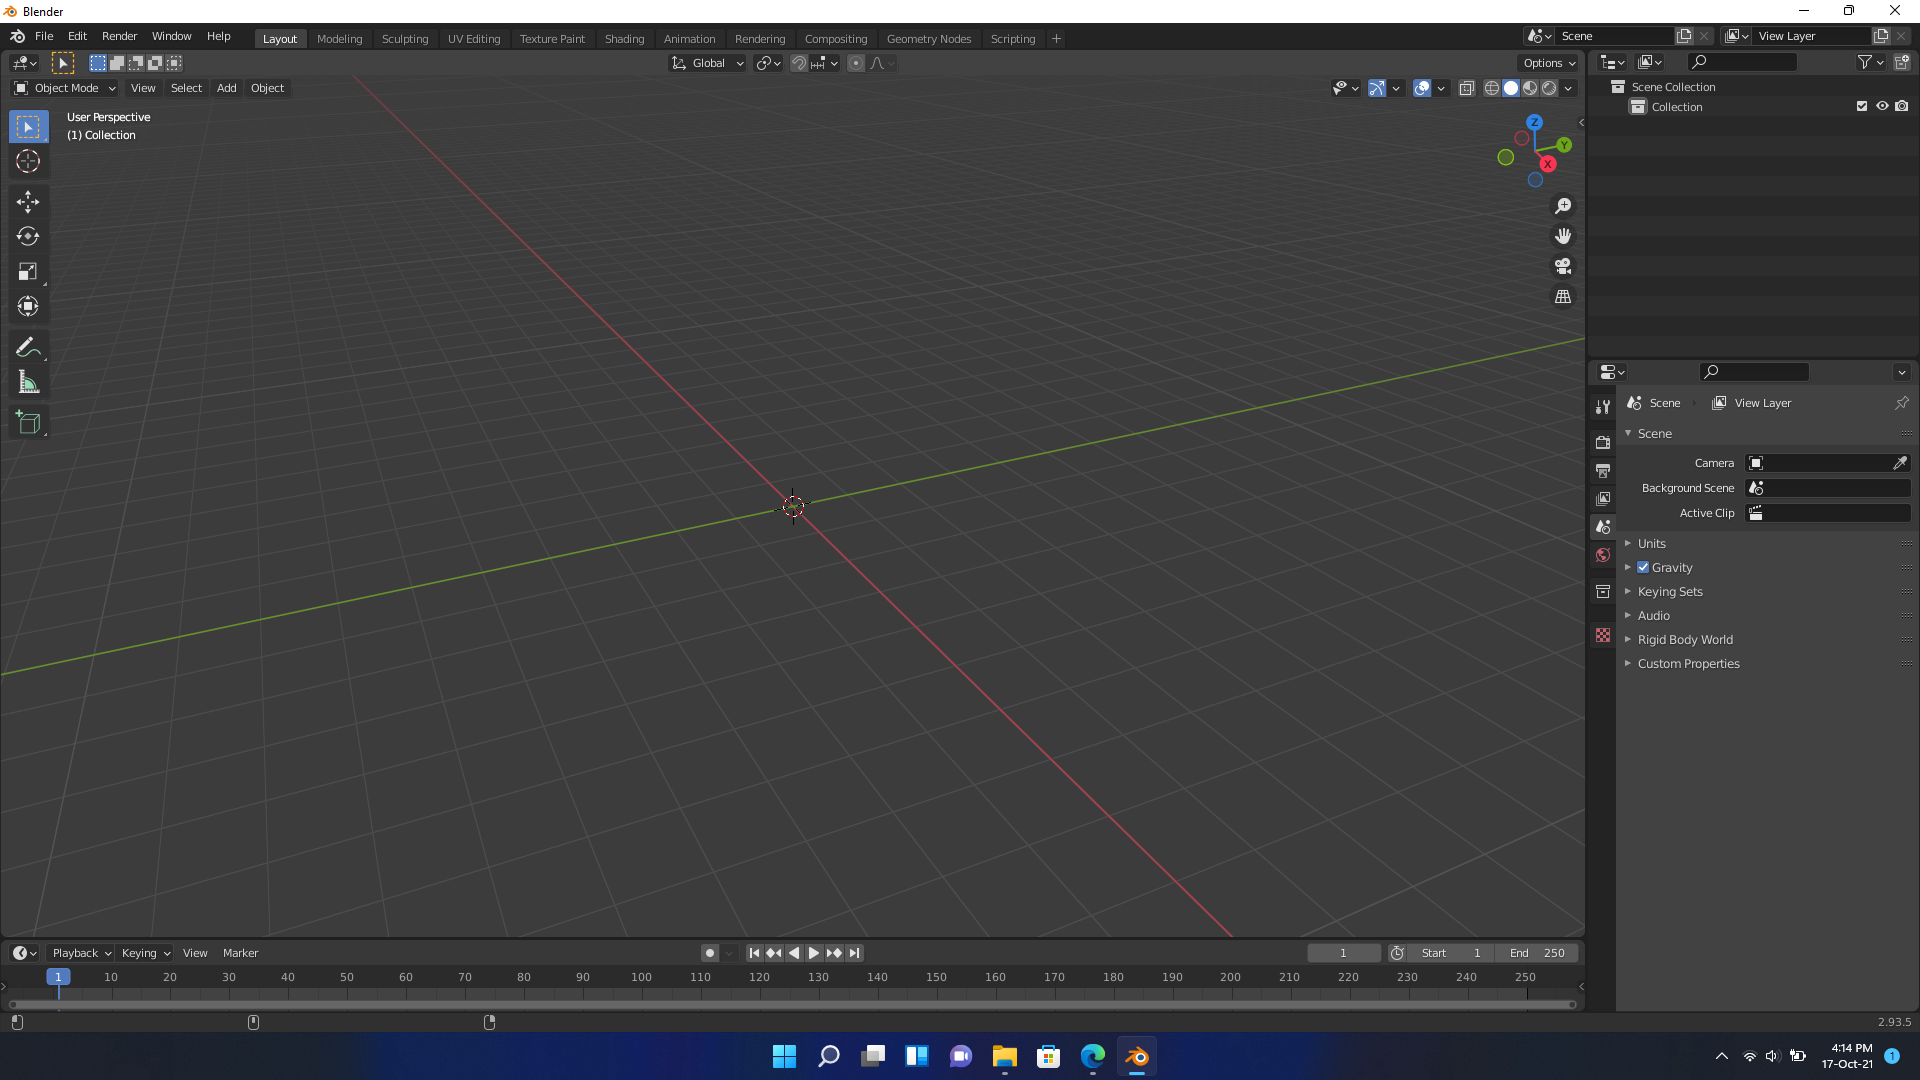Open the Collection properties tab

click(x=1603, y=591)
